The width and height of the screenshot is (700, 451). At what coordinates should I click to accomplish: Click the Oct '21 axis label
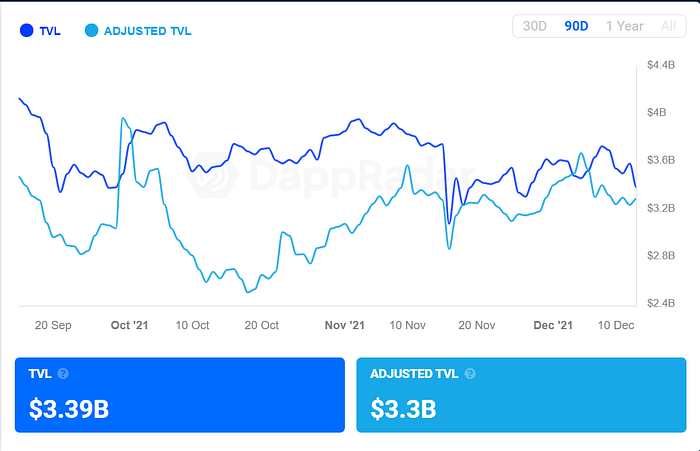(x=129, y=325)
